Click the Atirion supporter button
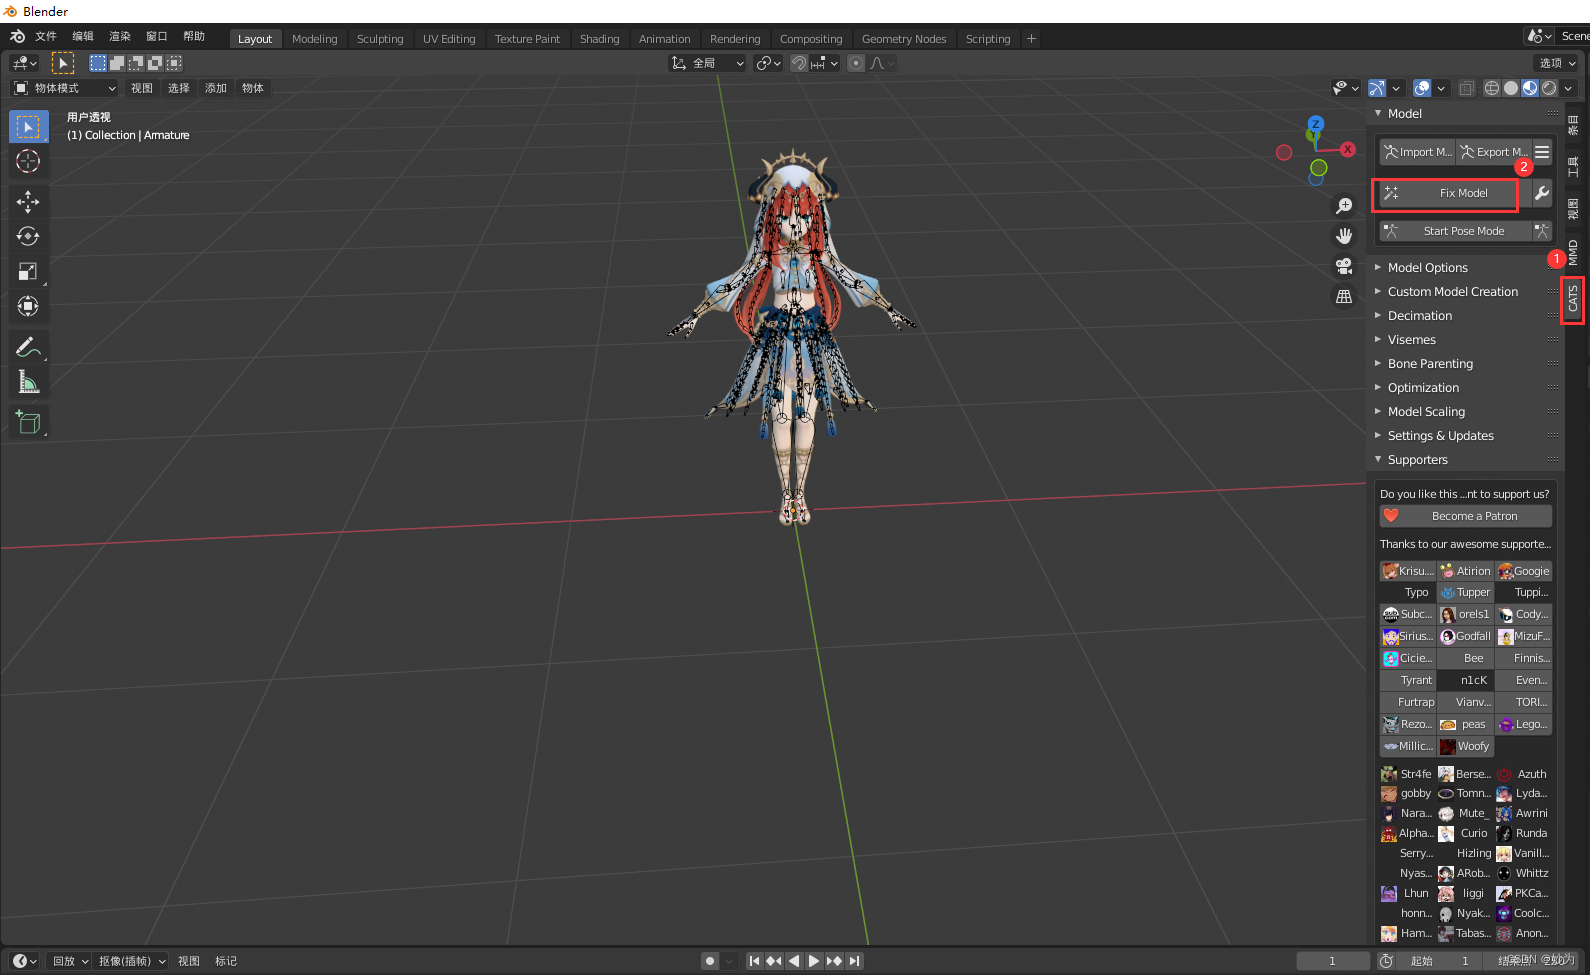Image resolution: width=1590 pixels, height=975 pixels. (x=1466, y=571)
